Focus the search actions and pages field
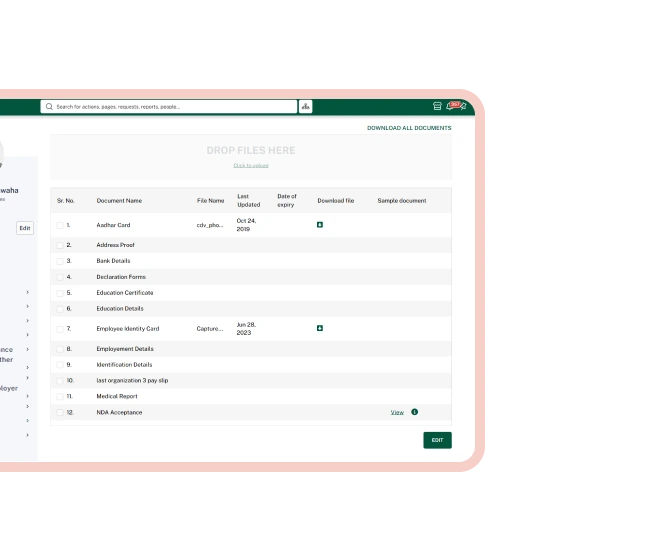 (x=170, y=106)
